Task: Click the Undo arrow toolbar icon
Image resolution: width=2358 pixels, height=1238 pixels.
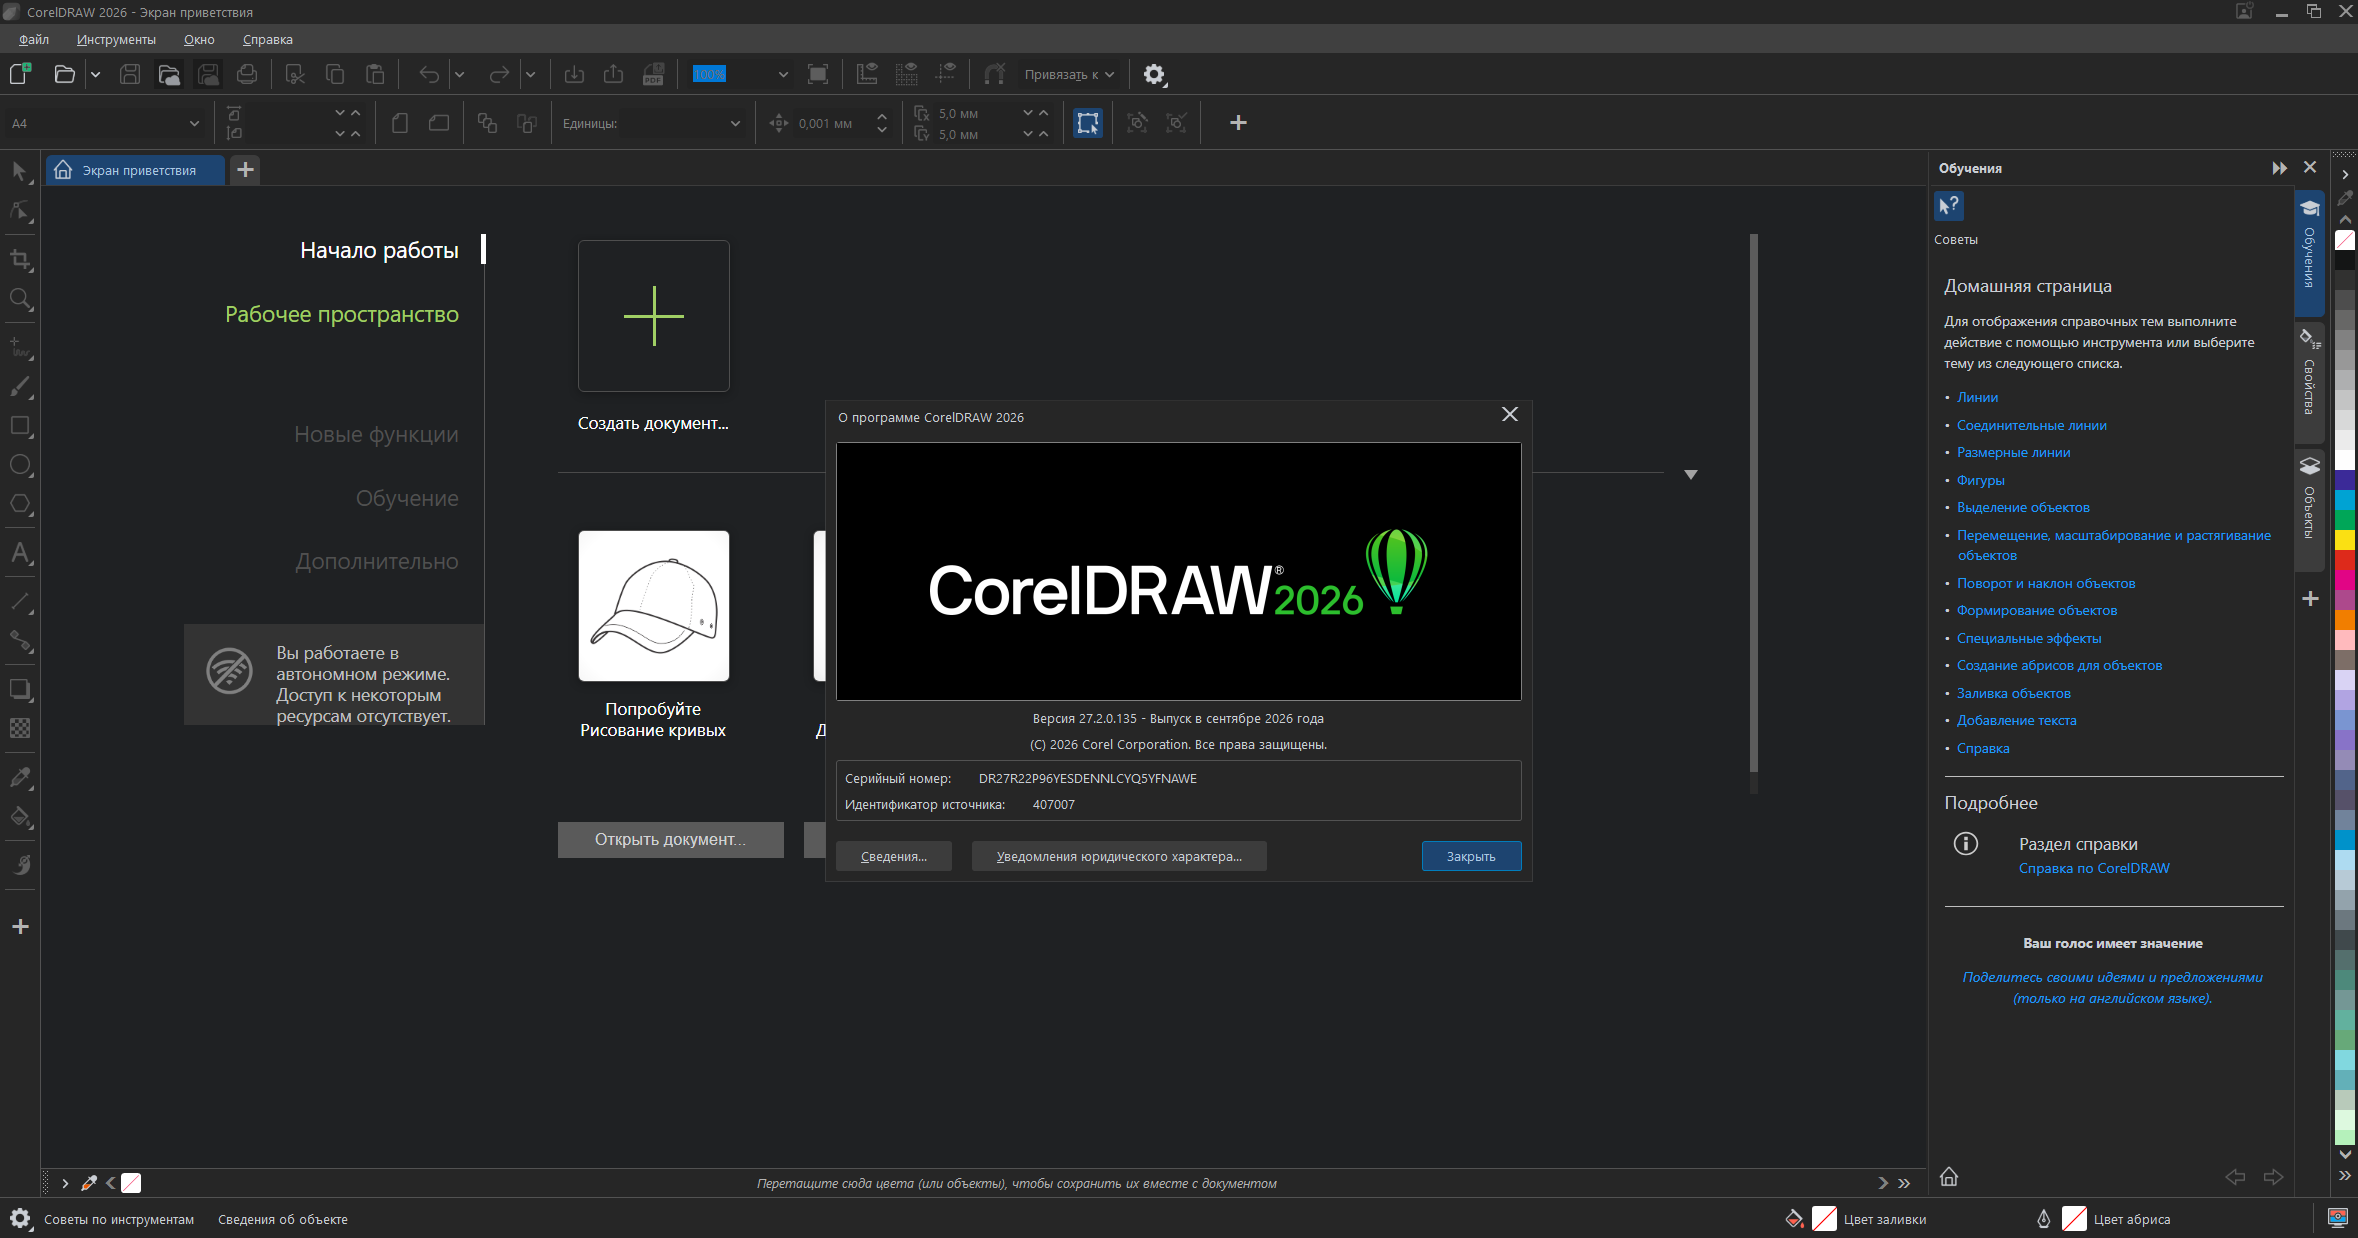Action: click(429, 74)
